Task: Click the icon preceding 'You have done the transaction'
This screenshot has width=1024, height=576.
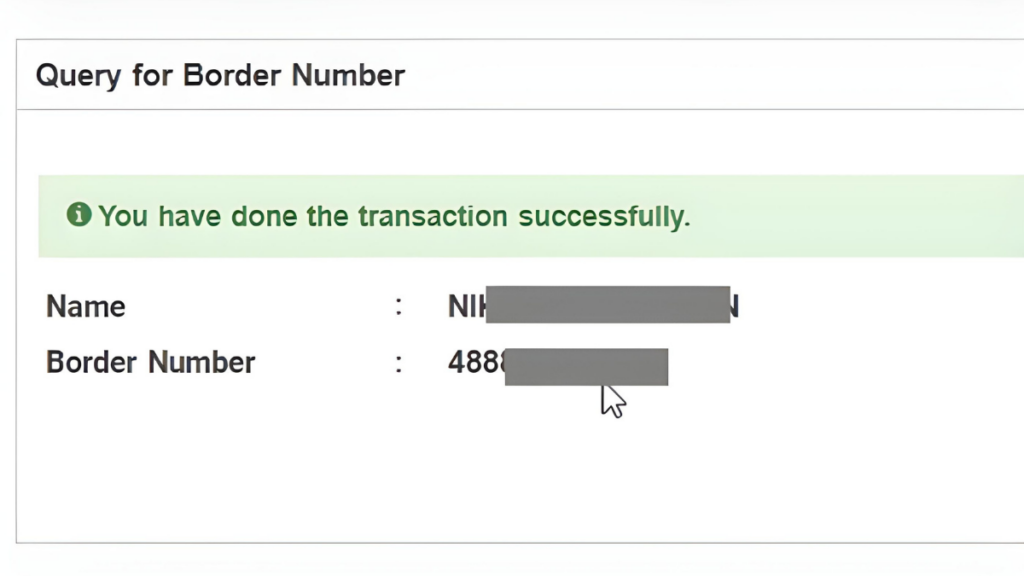Action: pyautogui.click(x=78, y=215)
